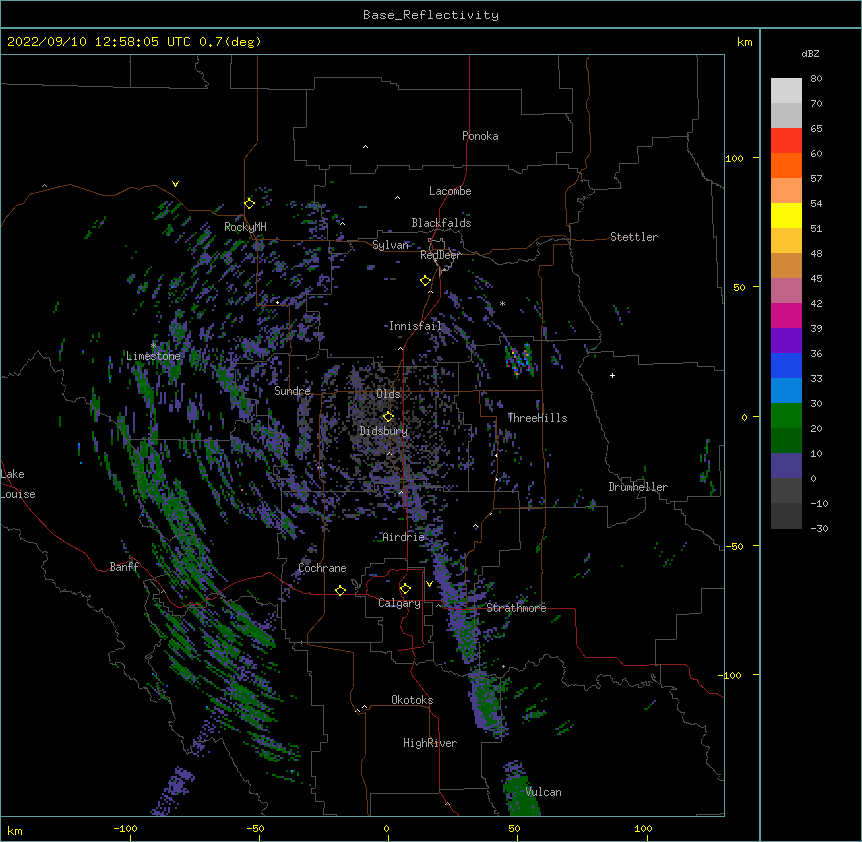This screenshot has height=842, width=862.
Task: Click the dBZ legend heading
Action: [810, 53]
